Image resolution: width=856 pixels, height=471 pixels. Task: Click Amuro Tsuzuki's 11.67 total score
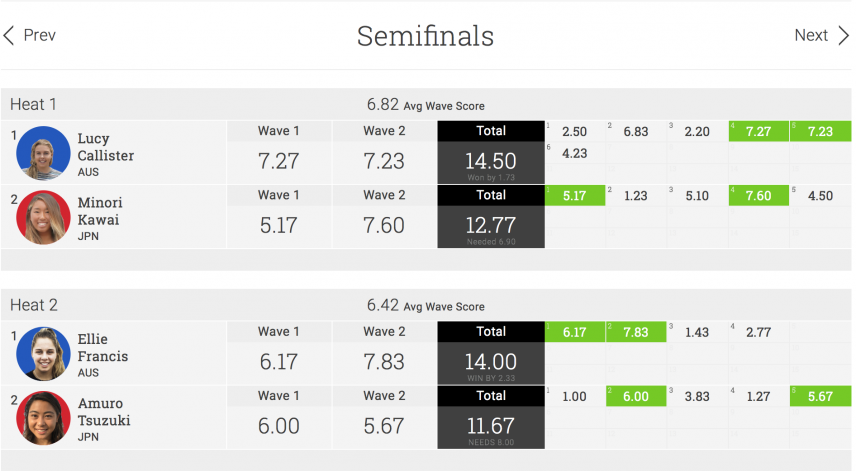coord(491,426)
